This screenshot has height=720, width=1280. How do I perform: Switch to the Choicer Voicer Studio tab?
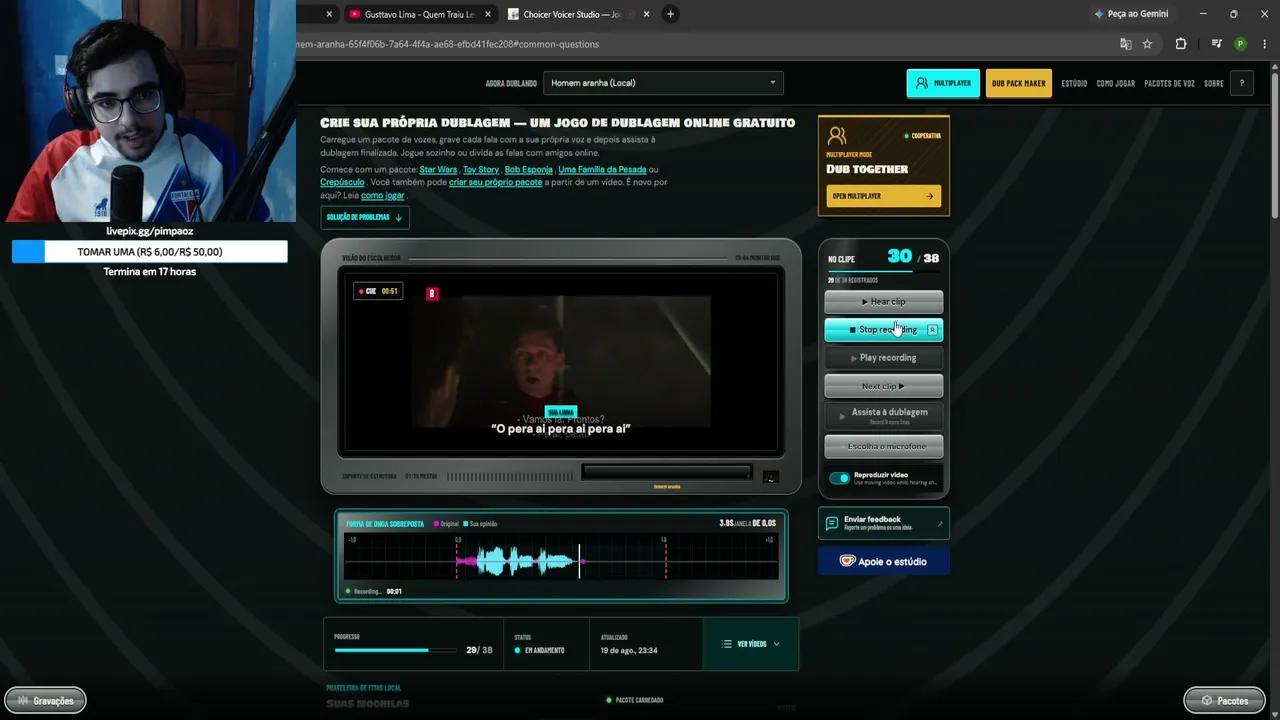580,14
